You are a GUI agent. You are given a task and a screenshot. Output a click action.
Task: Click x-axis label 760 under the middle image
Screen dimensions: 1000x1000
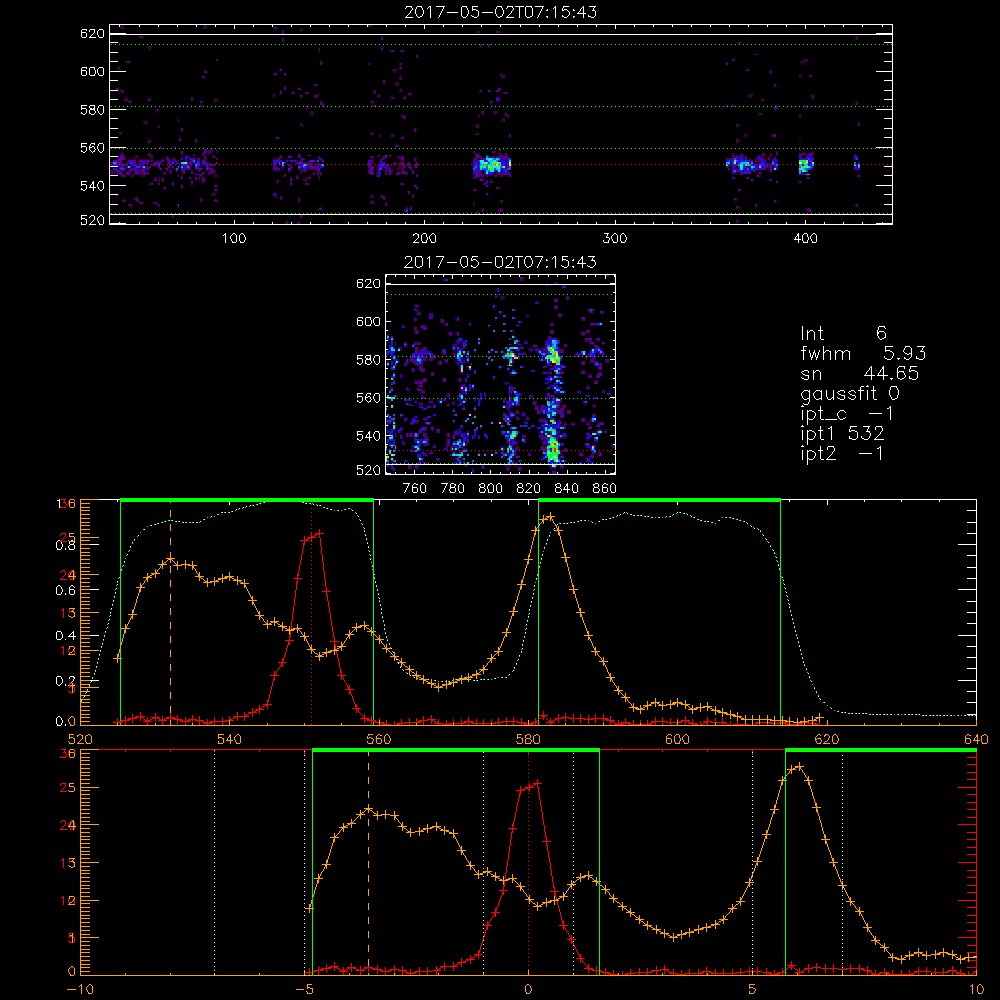[415, 489]
